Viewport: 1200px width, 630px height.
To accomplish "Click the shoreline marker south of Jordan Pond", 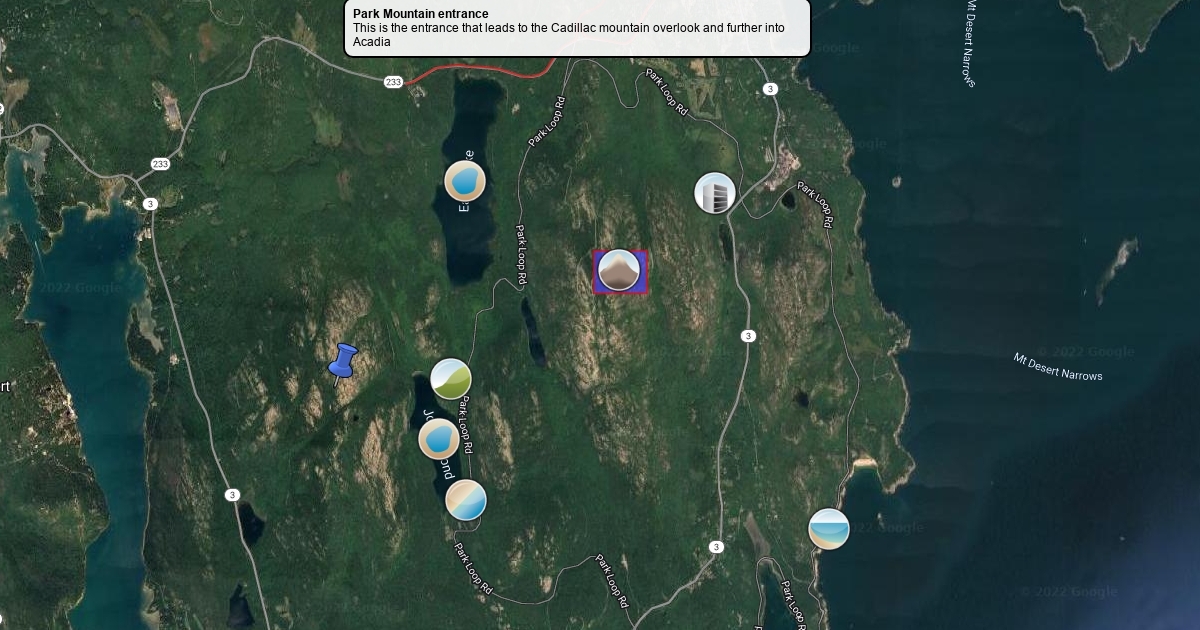I will pos(465,500).
